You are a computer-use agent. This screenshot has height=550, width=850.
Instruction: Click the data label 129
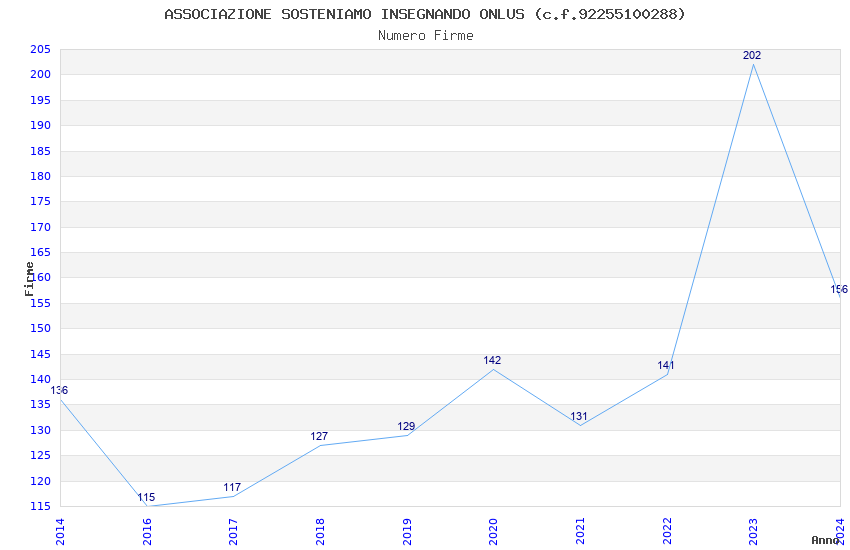[406, 426]
